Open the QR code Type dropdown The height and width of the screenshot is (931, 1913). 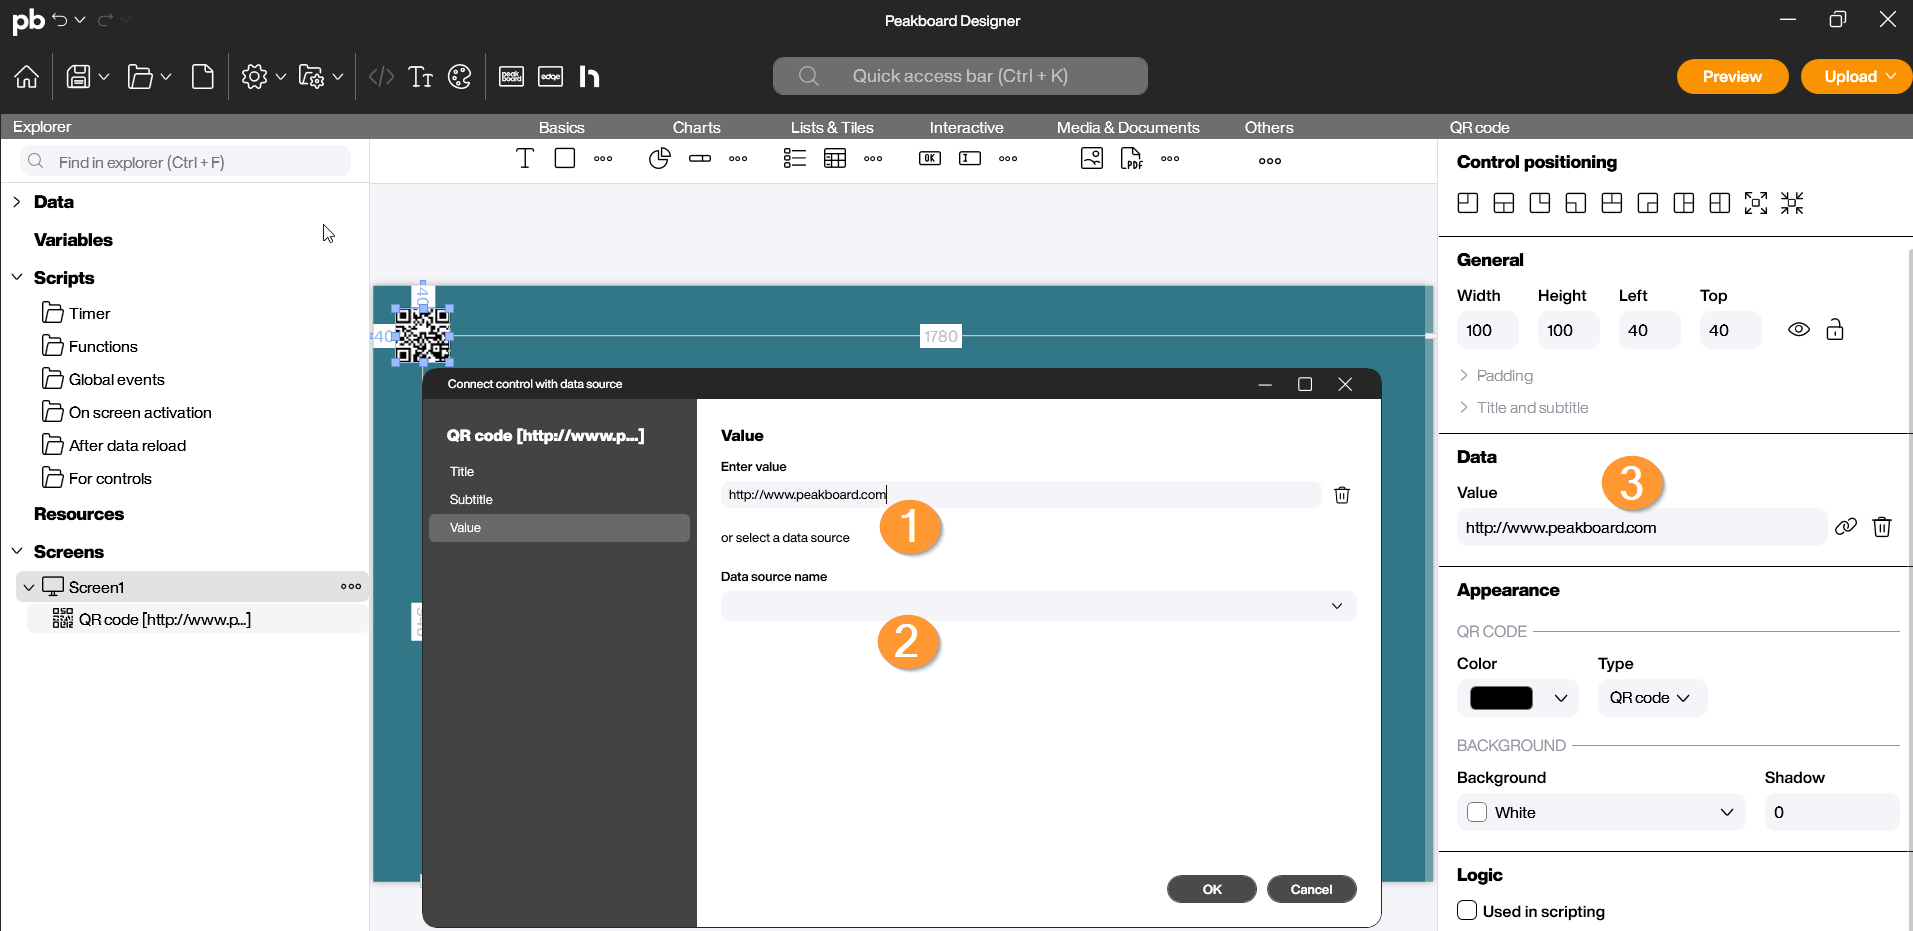point(1651,698)
